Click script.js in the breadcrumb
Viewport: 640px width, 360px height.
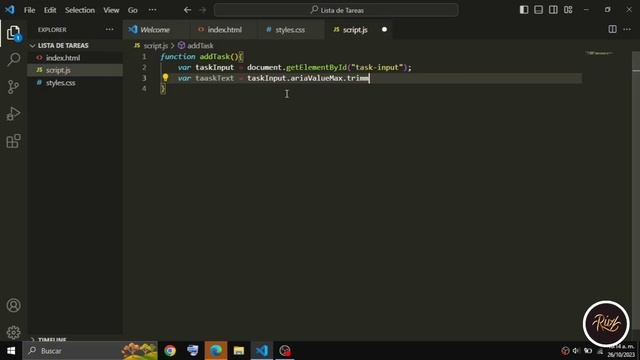pos(156,46)
